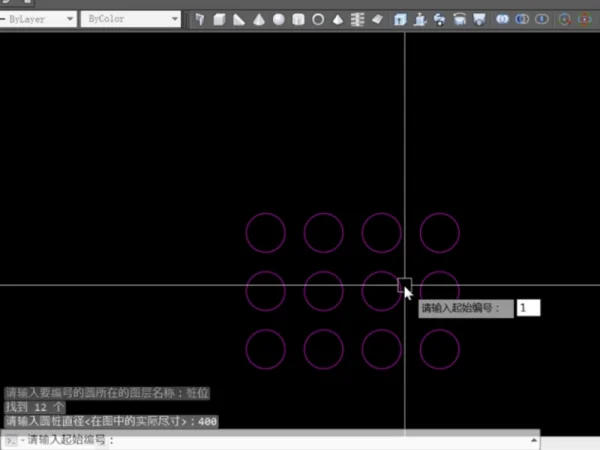This screenshot has height=450, width=600.
Task: Click the command line prompt icon
Action: point(11,440)
